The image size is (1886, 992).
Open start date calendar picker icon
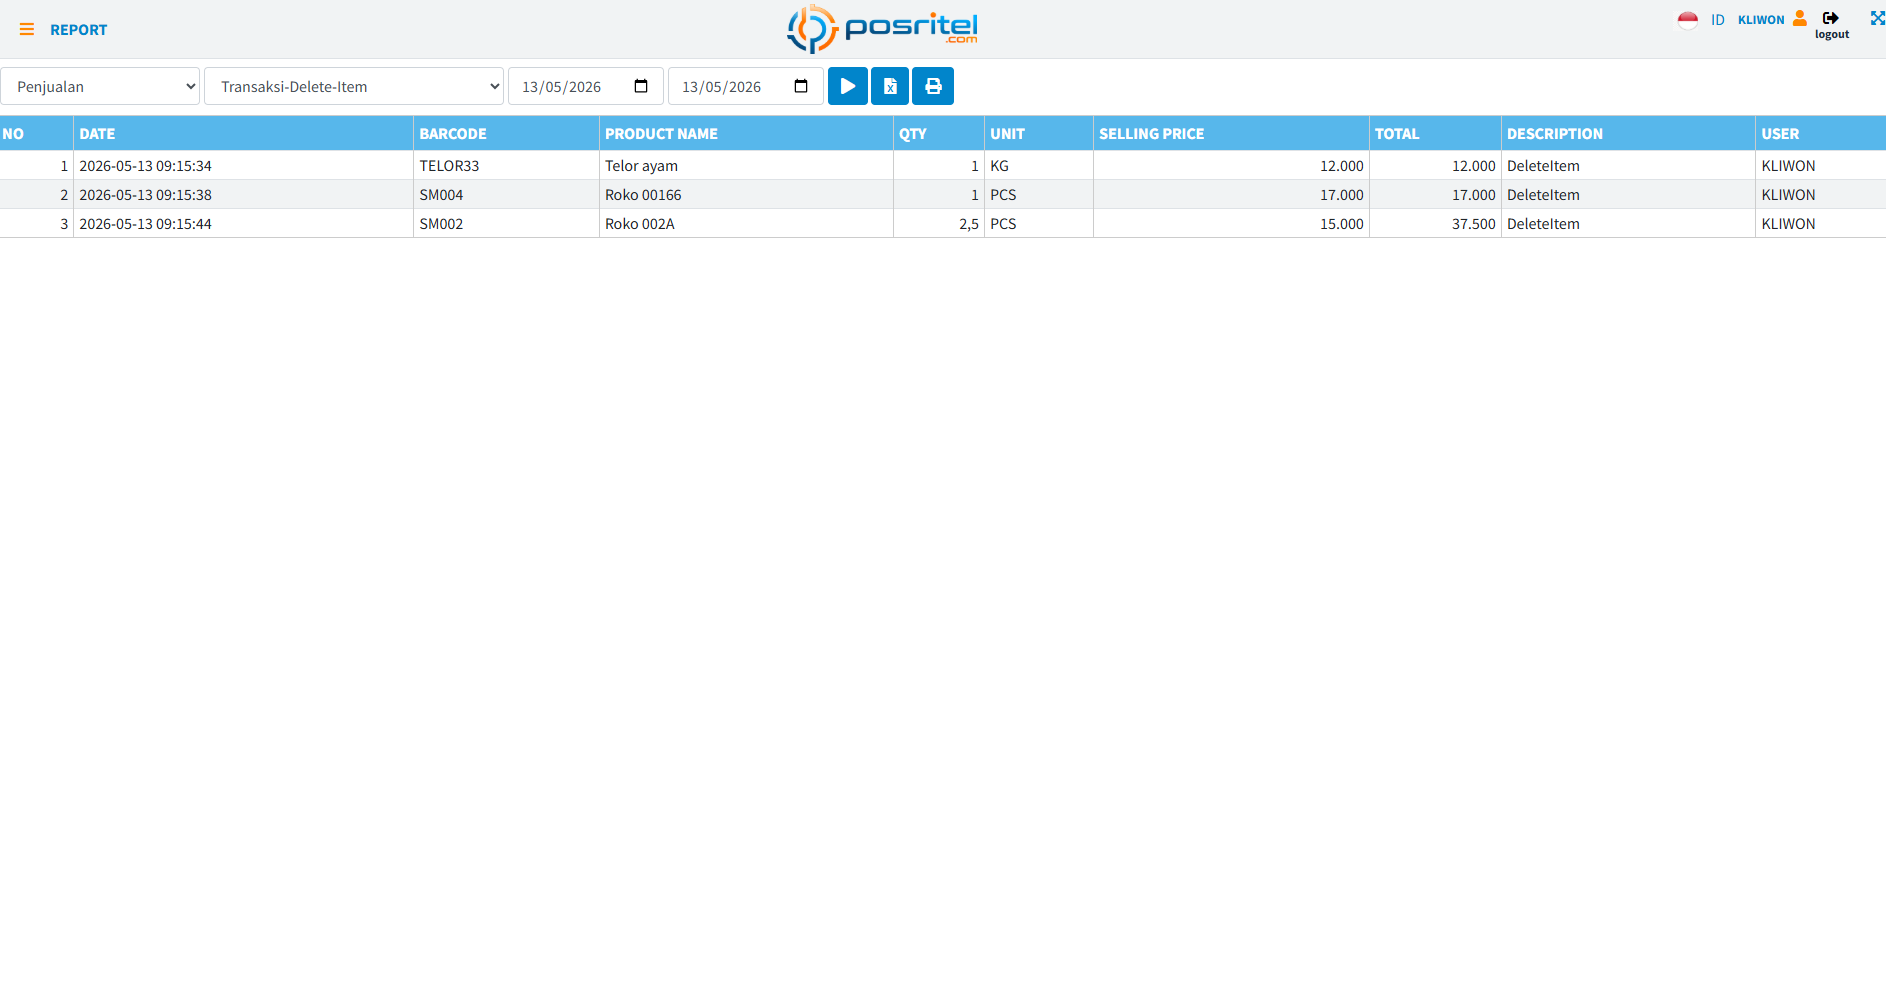tap(641, 86)
